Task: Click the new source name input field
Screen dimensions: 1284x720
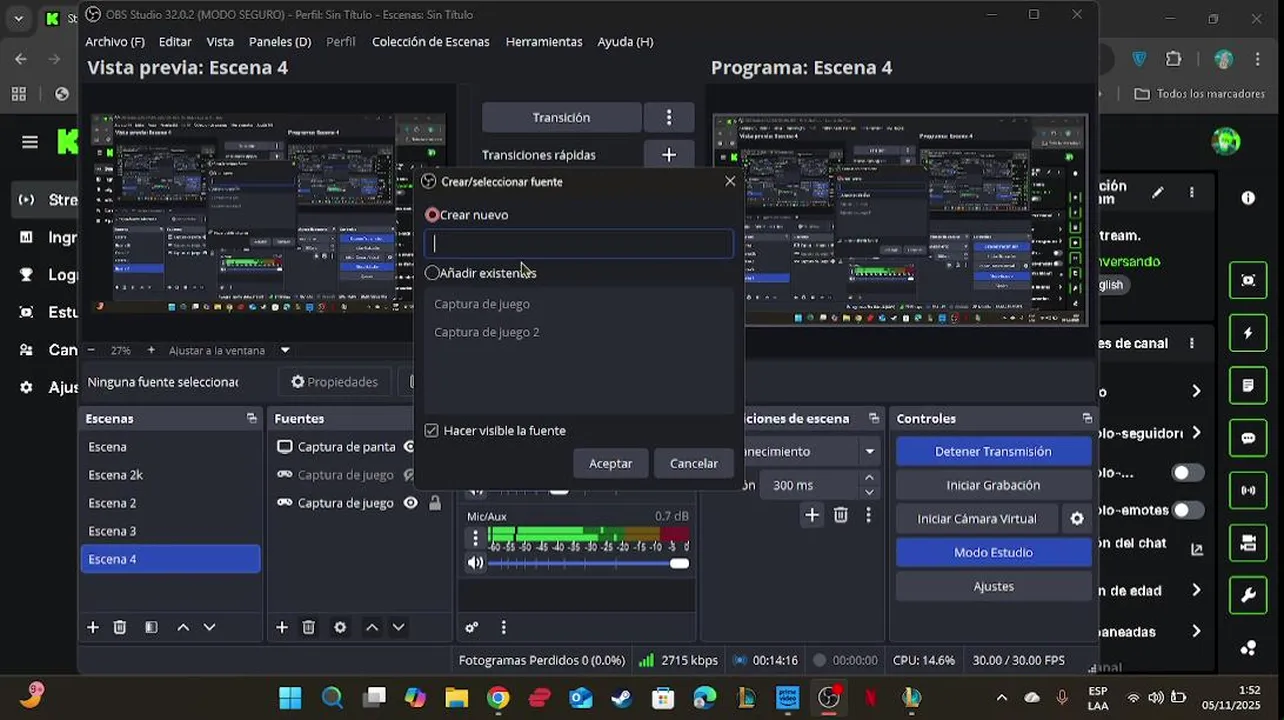Action: 579,243
